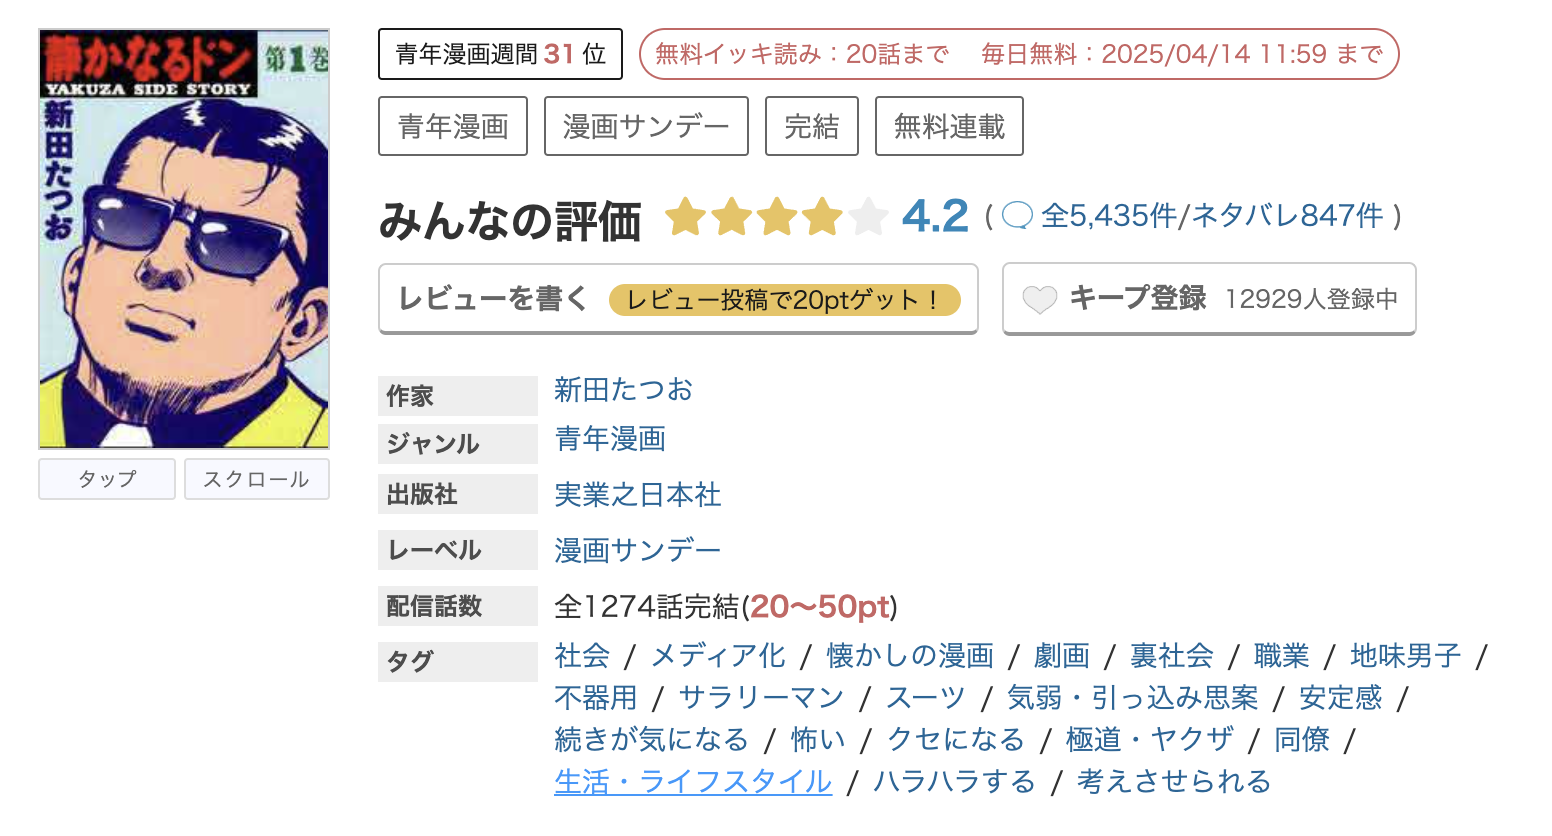
Task: Open the 無料連載 filter tag
Action: (x=948, y=126)
